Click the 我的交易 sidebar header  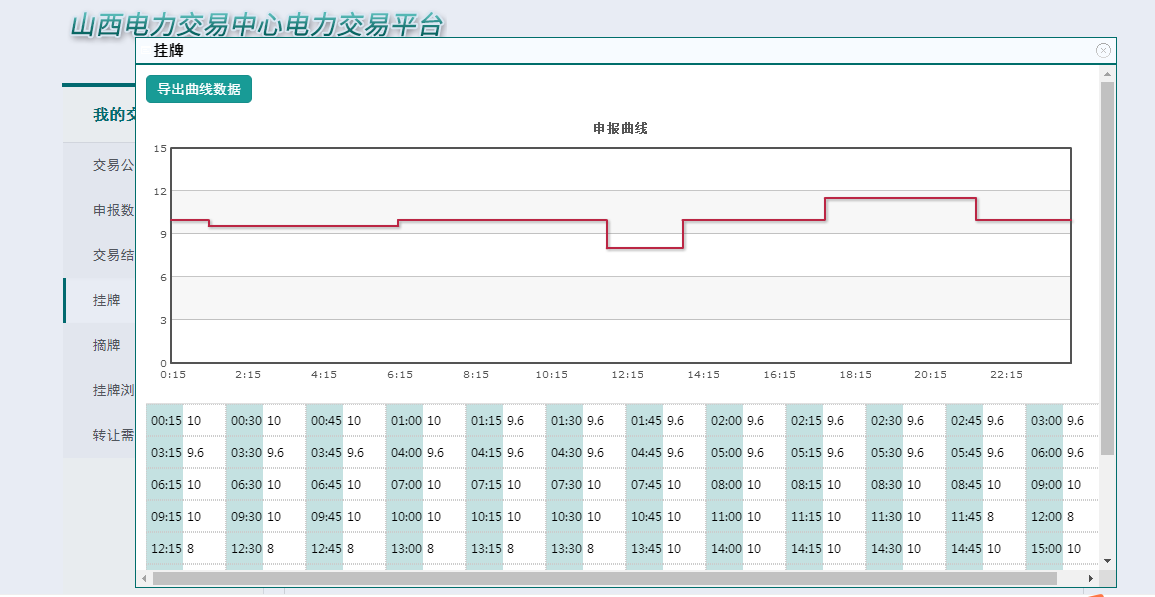[114, 115]
